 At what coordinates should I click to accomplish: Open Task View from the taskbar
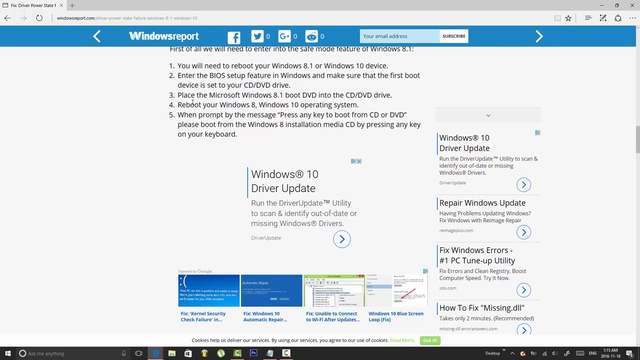(x=139, y=353)
